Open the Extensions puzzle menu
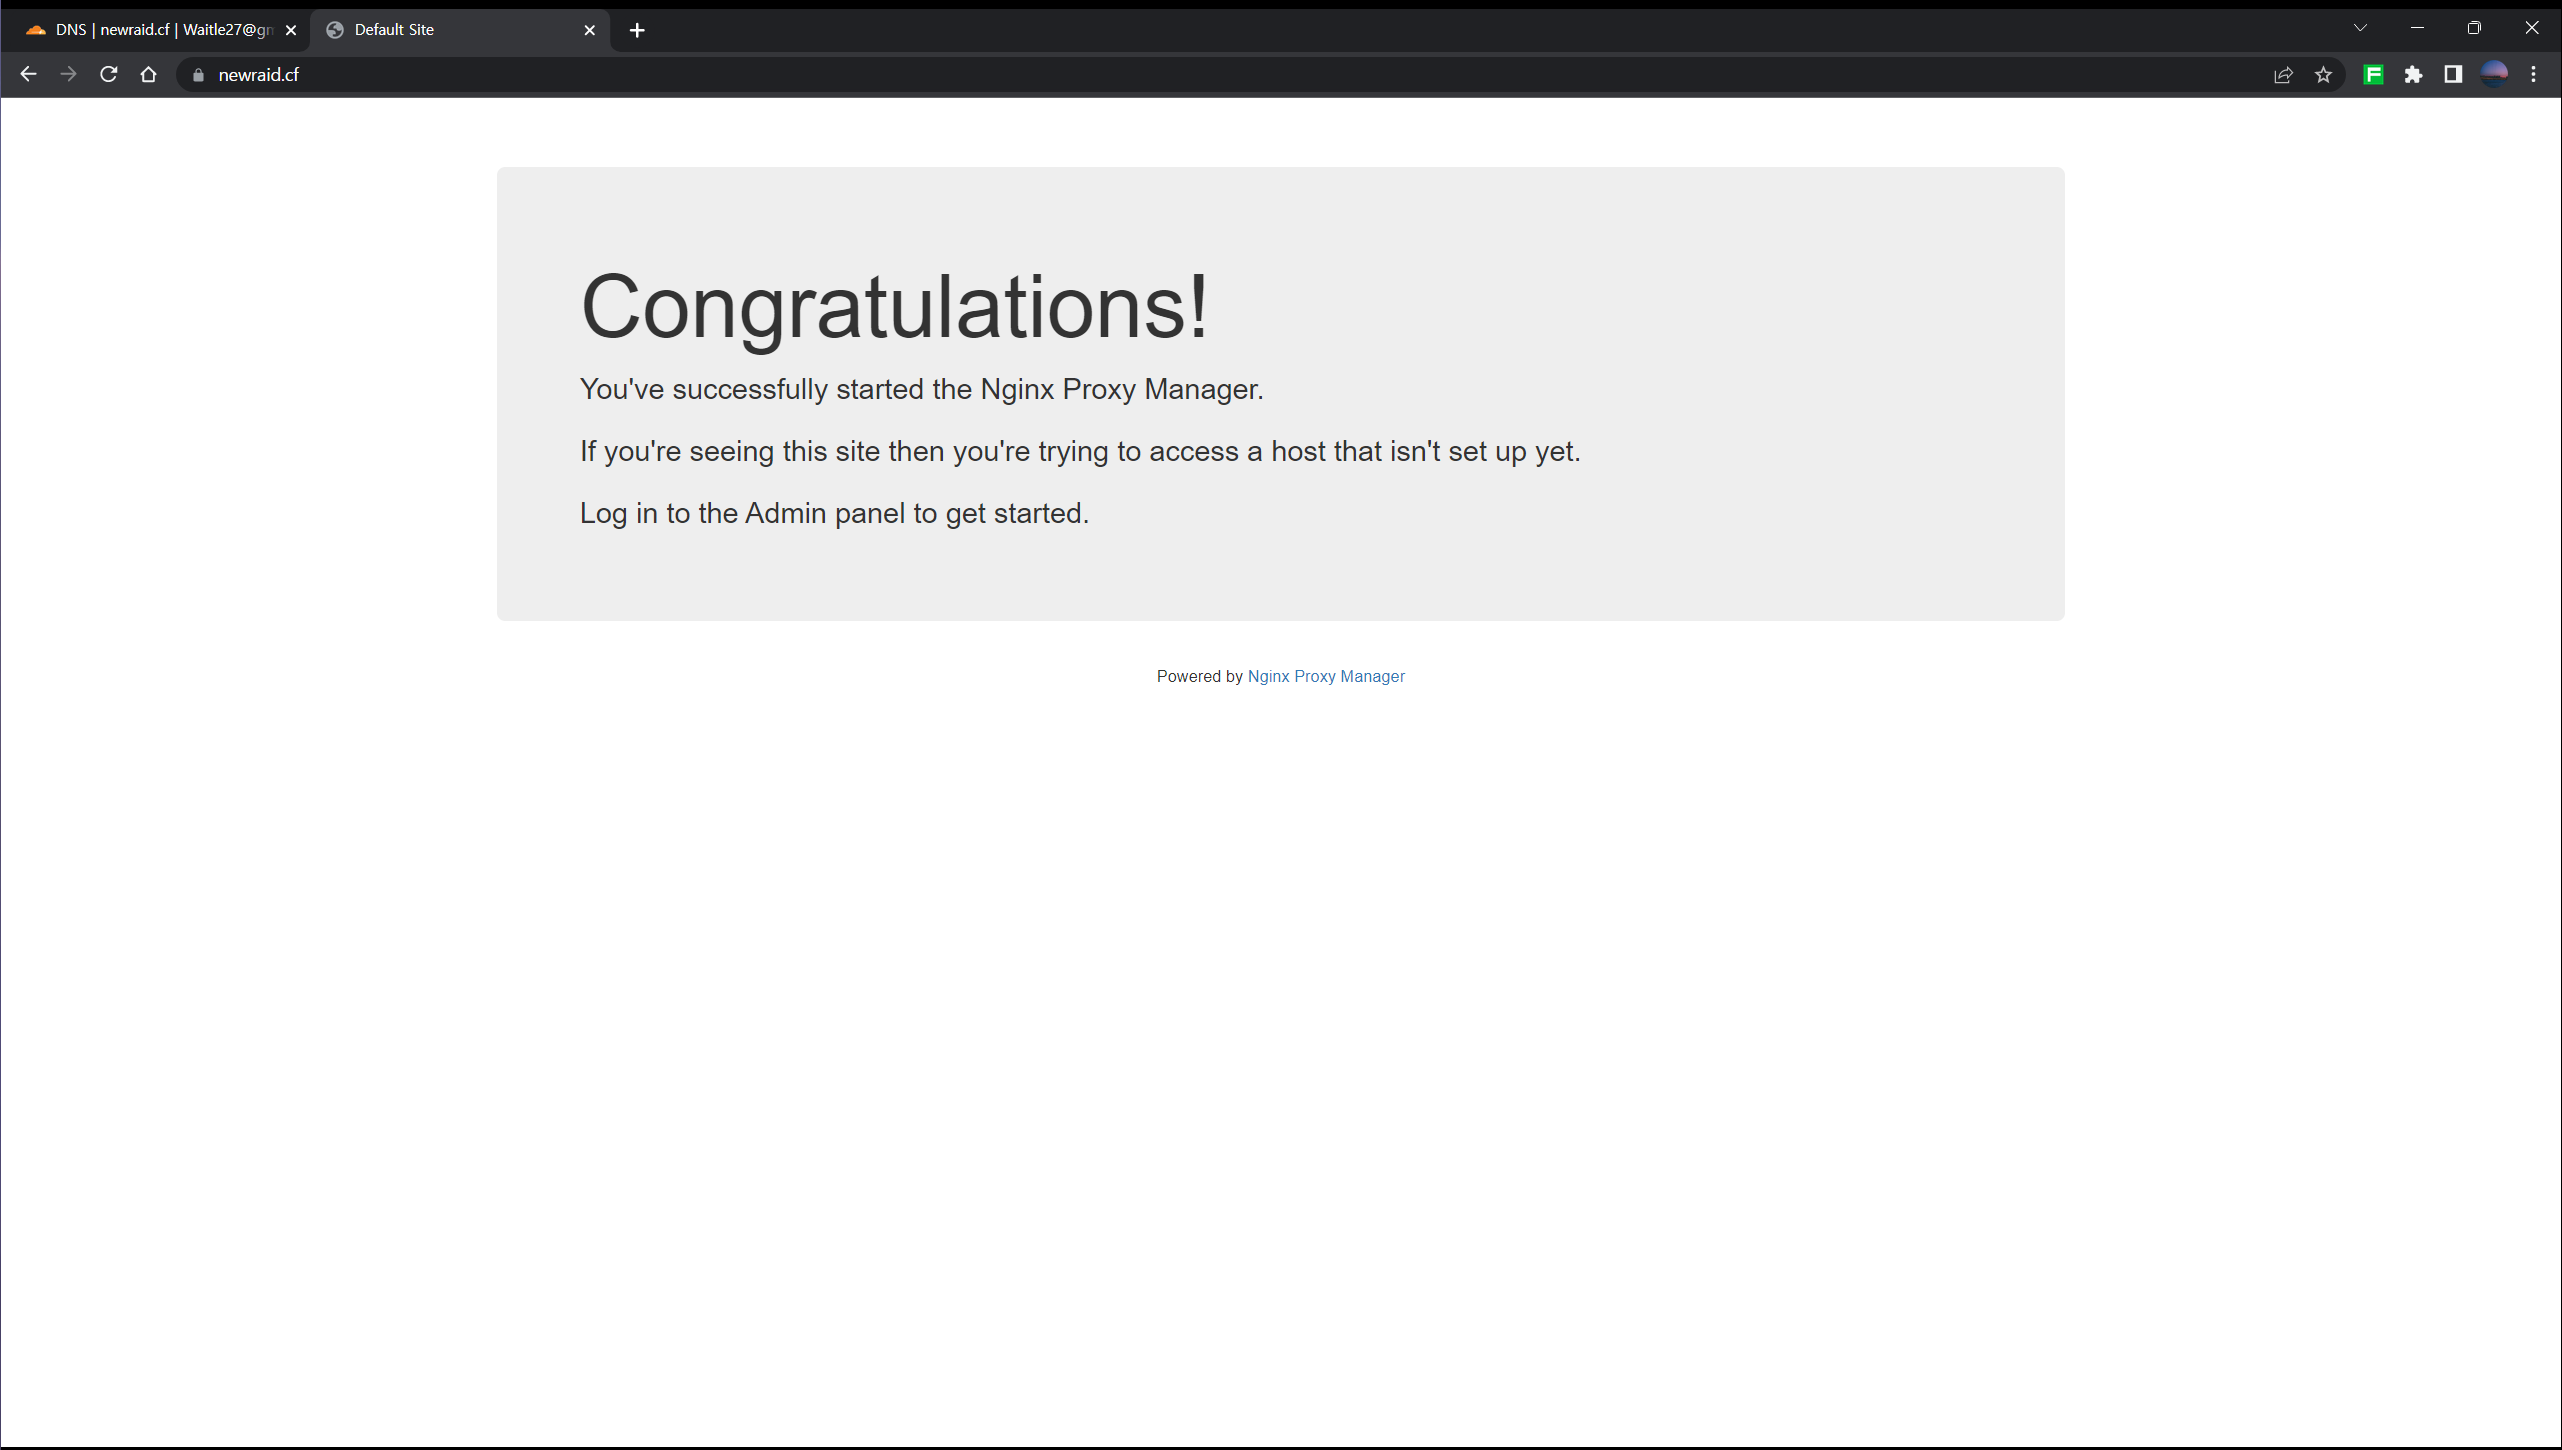Image resolution: width=2562 pixels, height=1450 pixels. click(x=2413, y=75)
